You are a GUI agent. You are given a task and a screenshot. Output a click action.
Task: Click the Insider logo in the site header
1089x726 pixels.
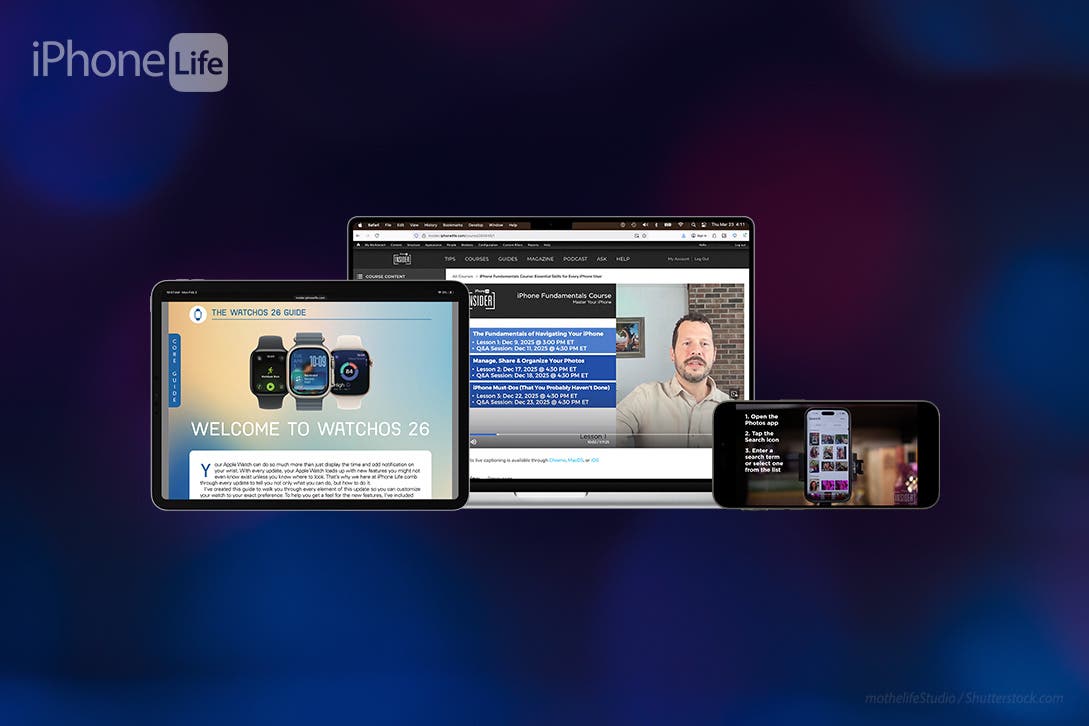coord(402,259)
